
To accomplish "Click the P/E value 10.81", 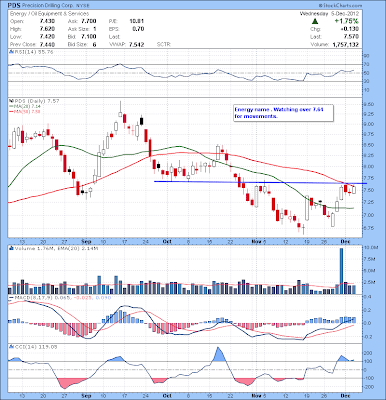I will click(137, 21).
